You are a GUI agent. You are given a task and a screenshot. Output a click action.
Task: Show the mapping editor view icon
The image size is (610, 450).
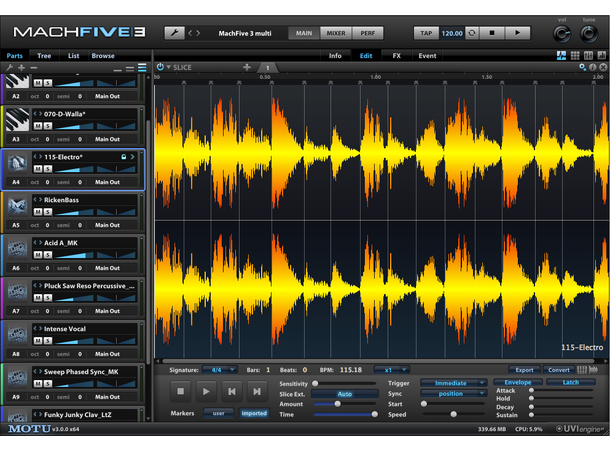589,56
